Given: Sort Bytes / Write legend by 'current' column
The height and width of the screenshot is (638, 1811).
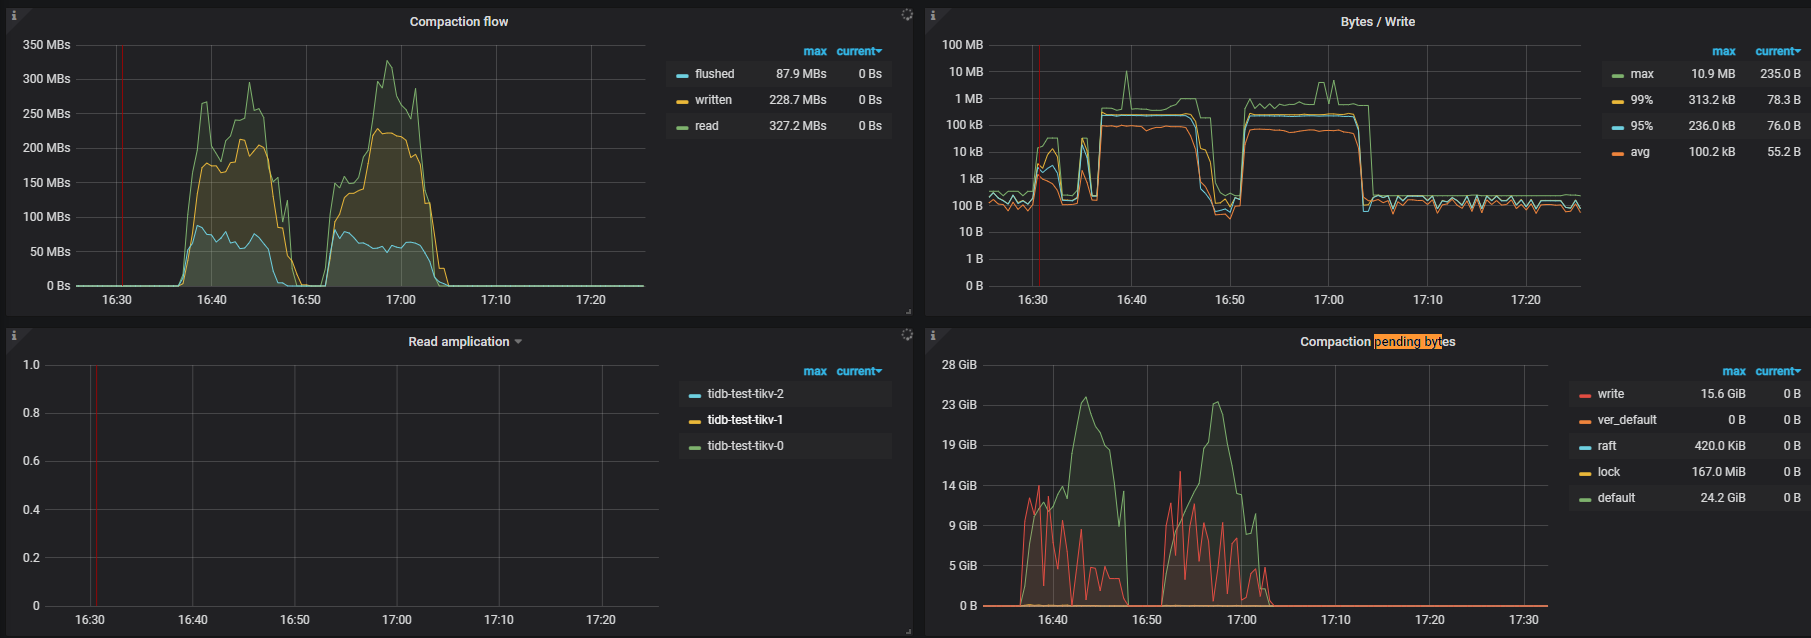Looking at the screenshot, I should click(1777, 51).
